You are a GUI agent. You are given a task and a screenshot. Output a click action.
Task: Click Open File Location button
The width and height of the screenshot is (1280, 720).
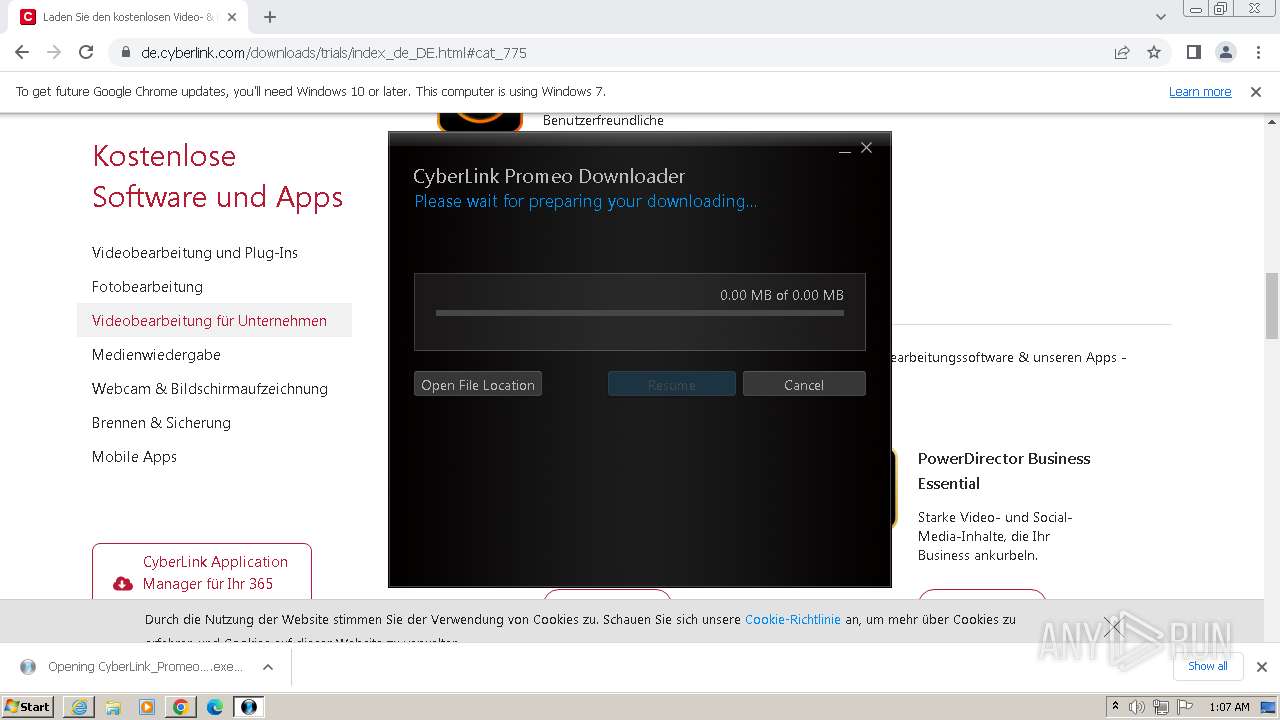tap(478, 384)
